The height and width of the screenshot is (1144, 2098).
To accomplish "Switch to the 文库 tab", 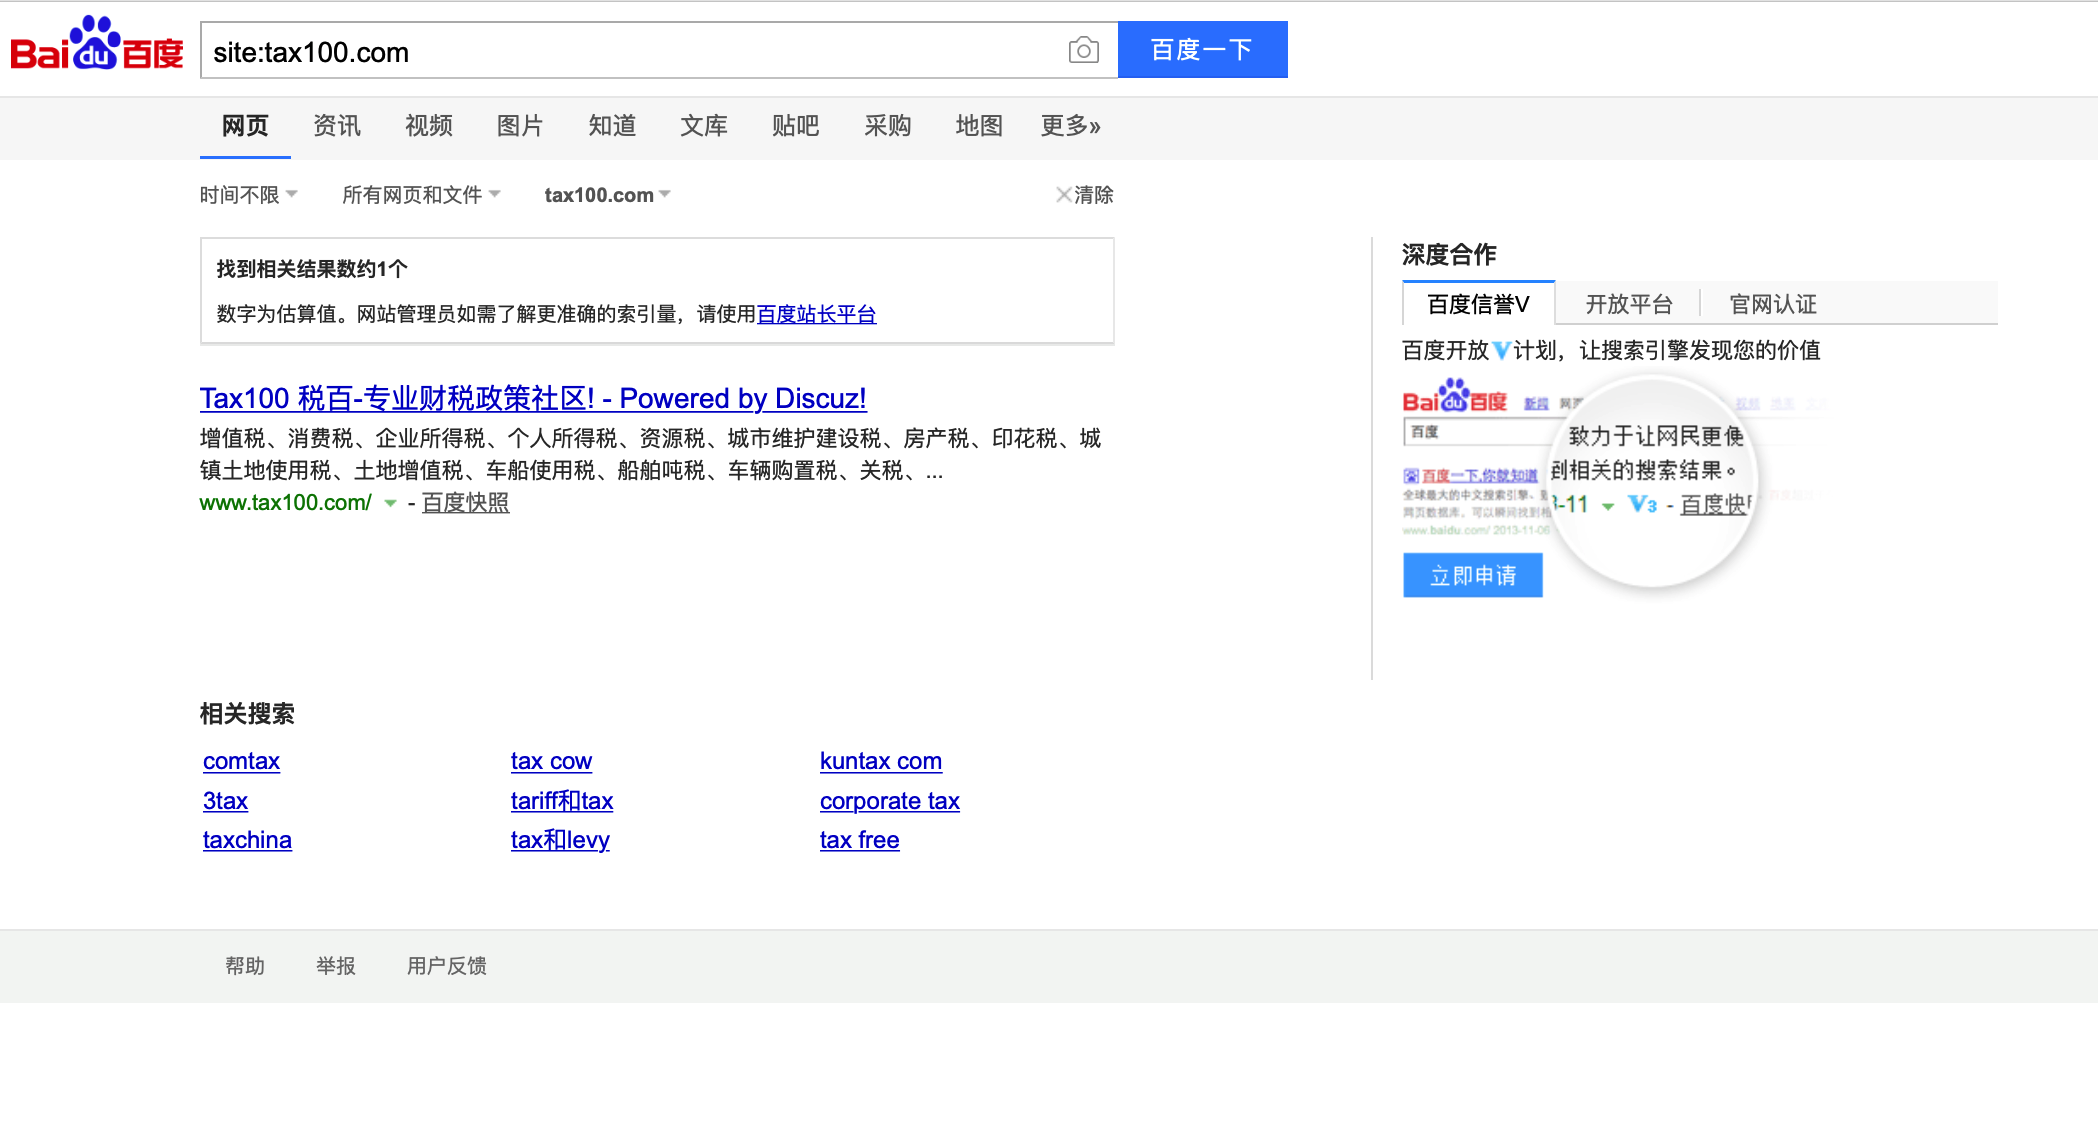I will click(x=704, y=126).
